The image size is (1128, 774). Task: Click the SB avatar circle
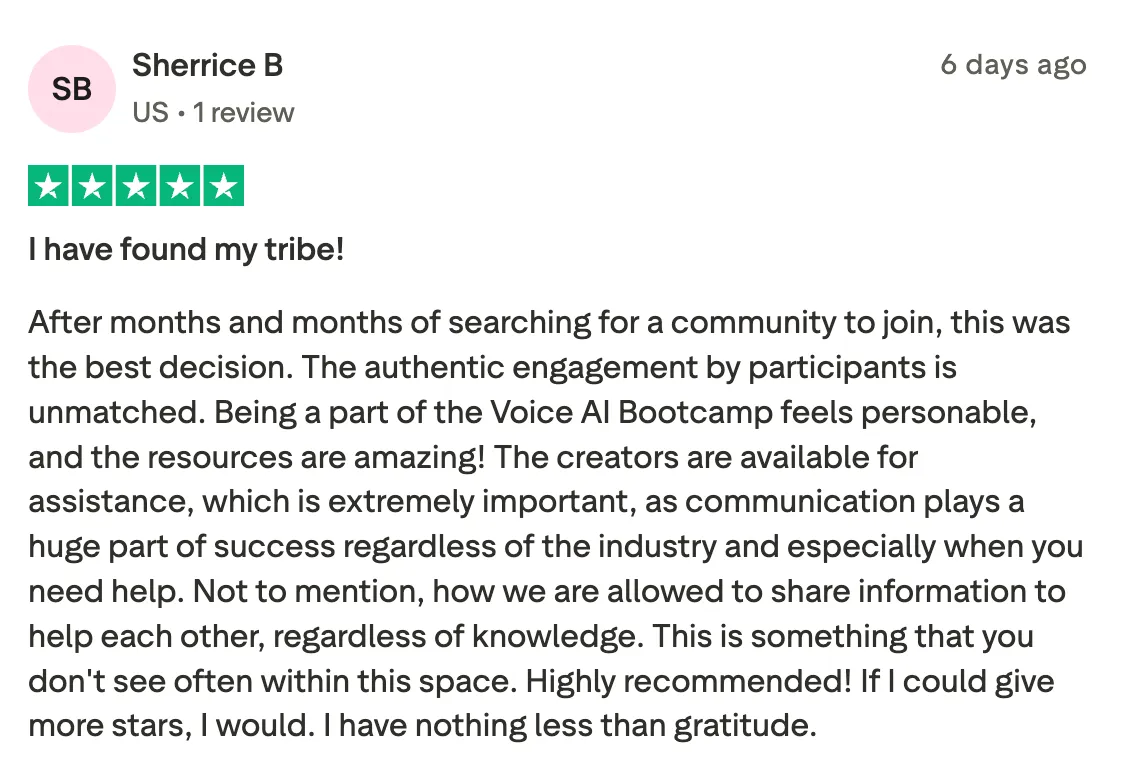point(72,89)
